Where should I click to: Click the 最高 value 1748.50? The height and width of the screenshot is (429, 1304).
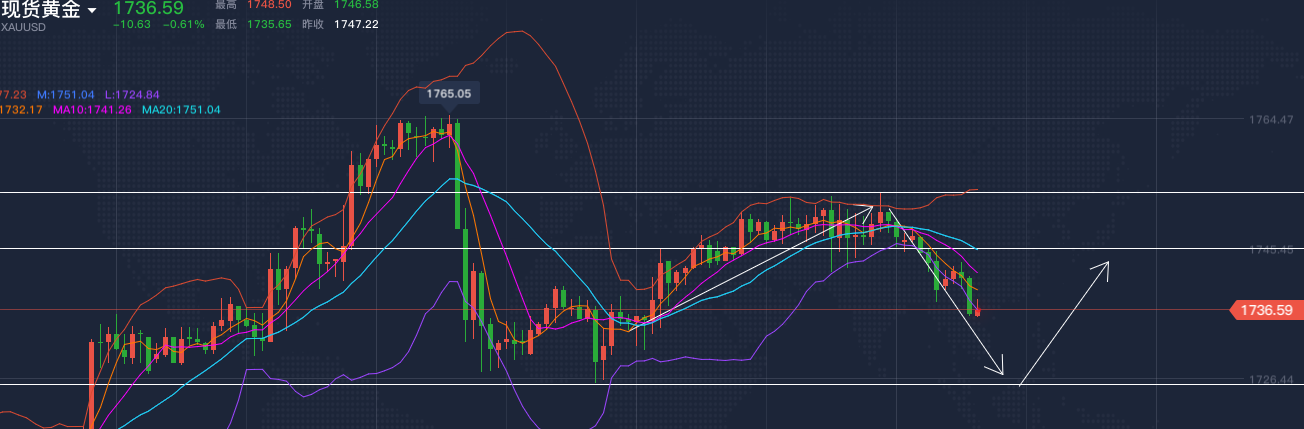pos(270,6)
